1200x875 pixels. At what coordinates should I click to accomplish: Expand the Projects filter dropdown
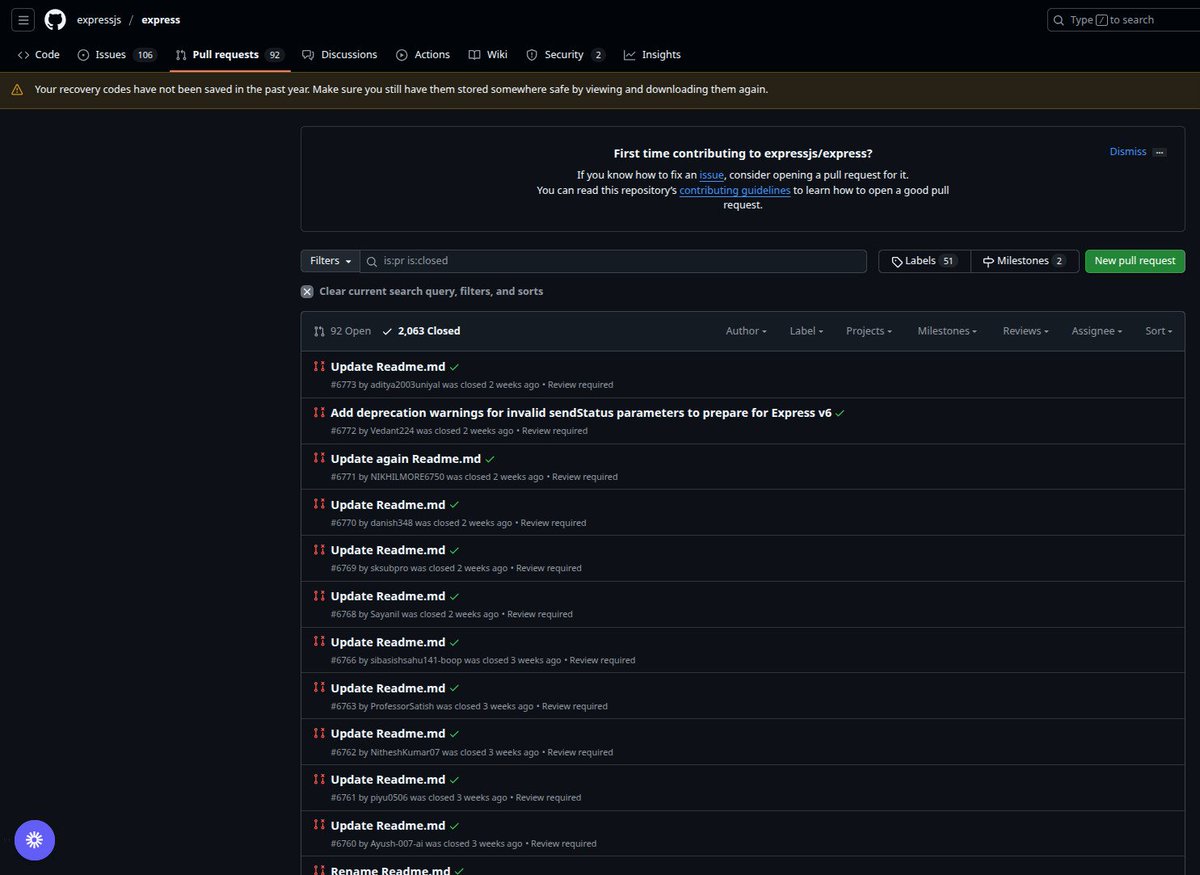tap(869, 331)
